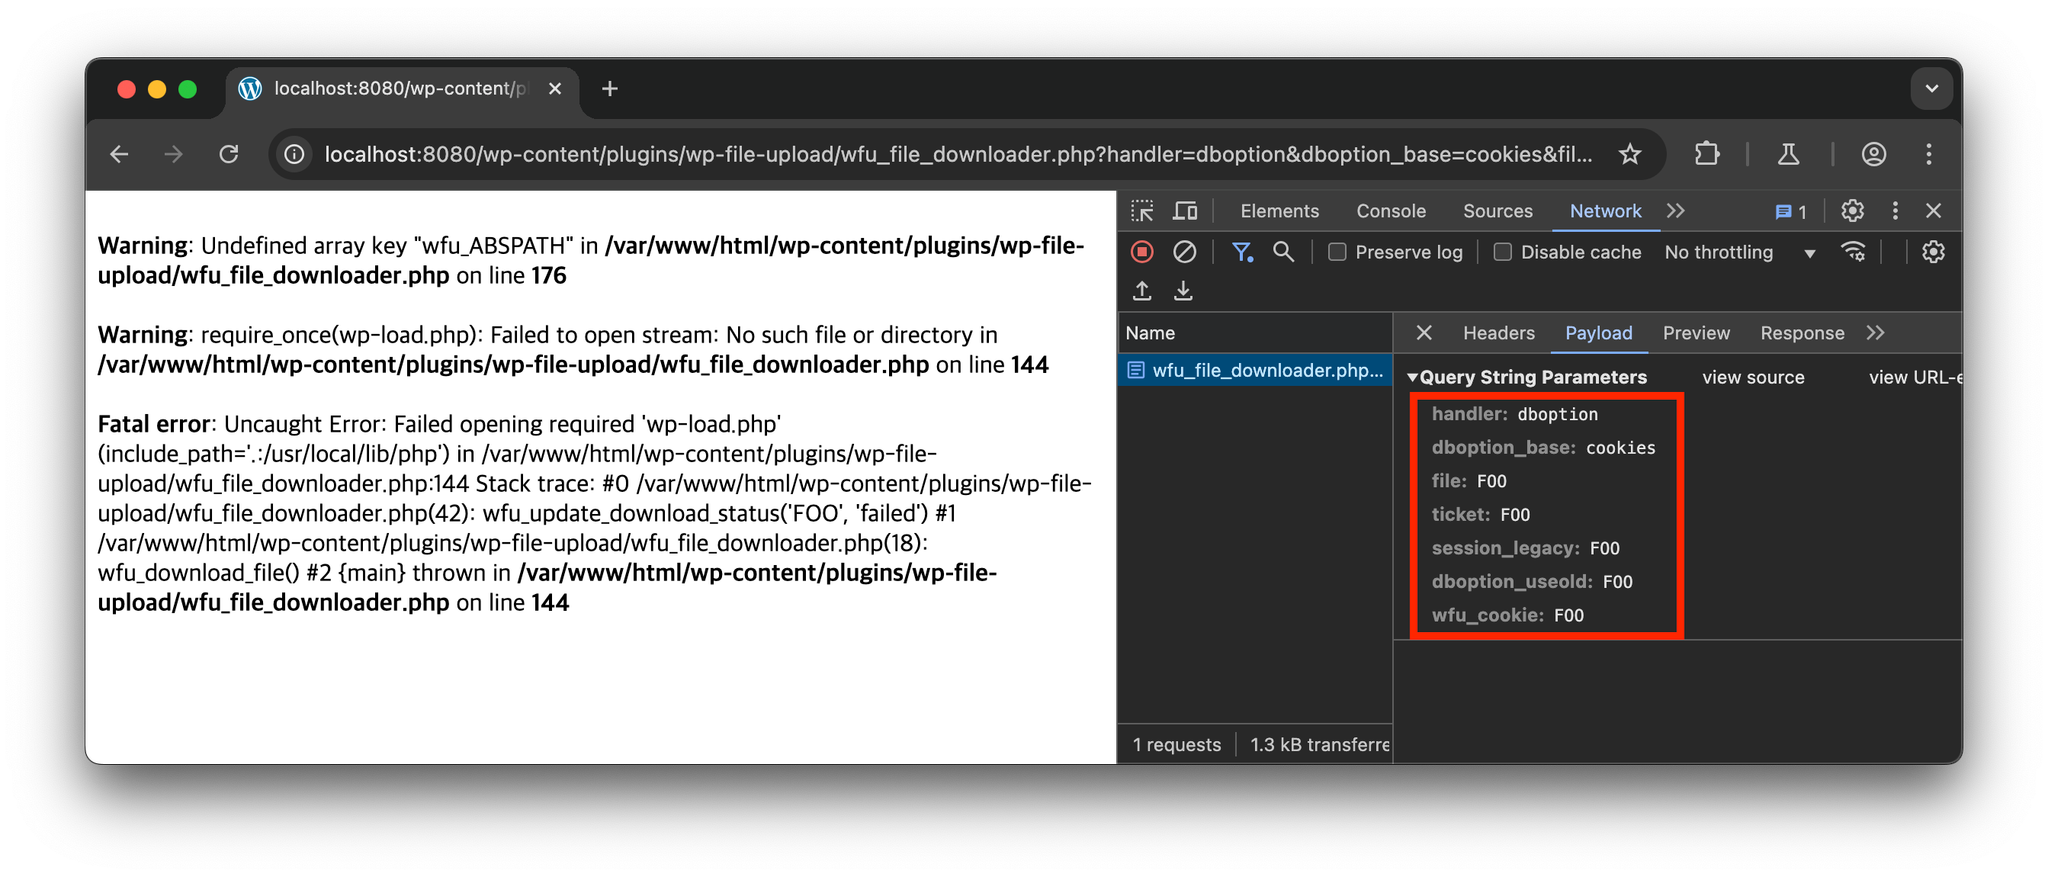Switch to the Console panel
The height and width of the screenshot is (877, 2048).
point(1391,211)
